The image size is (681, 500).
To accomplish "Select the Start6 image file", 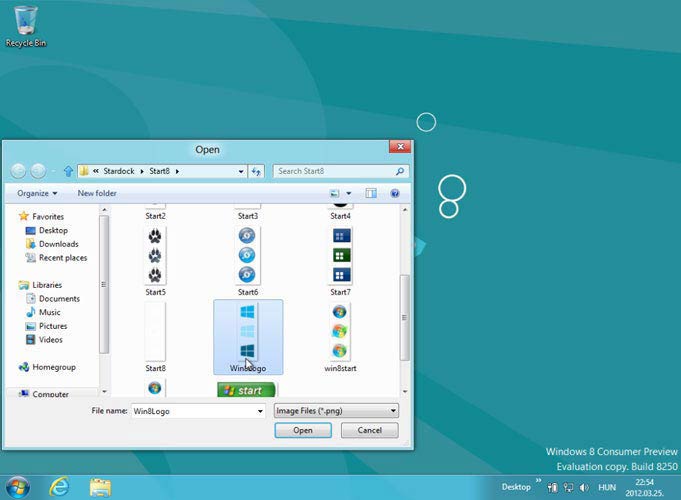I will pos(247,256).
